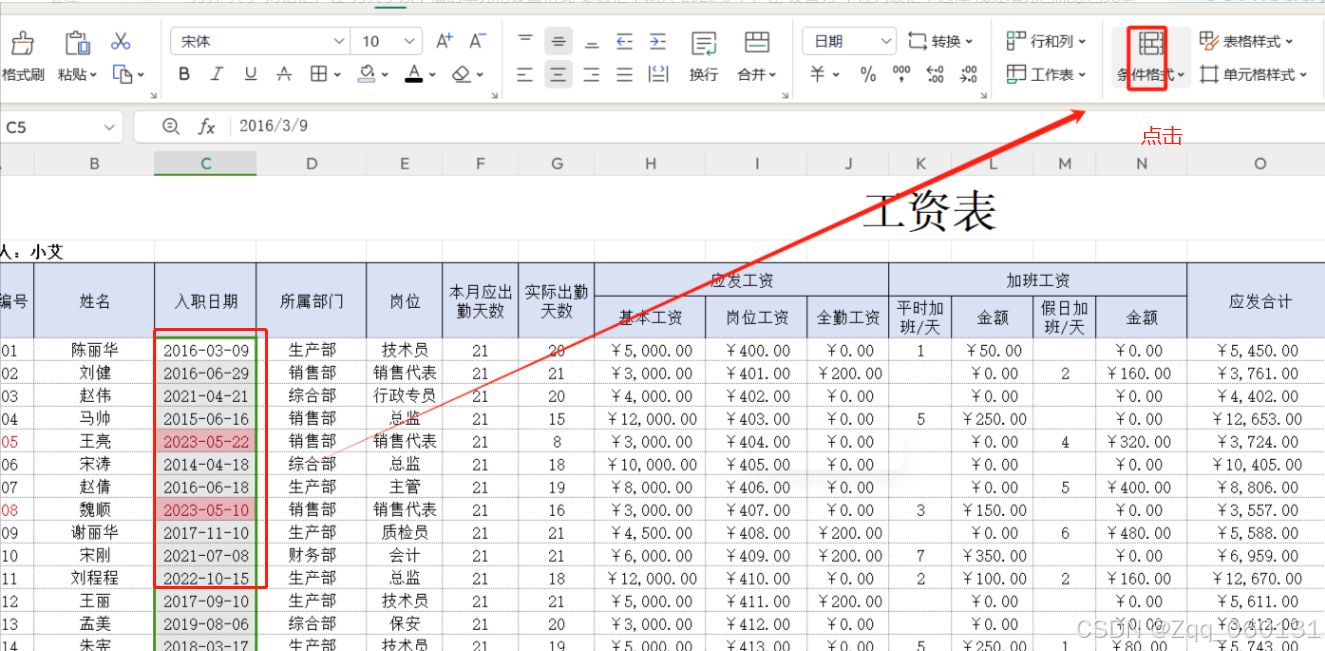Click the Cut scissors icon

pos(121,41)
